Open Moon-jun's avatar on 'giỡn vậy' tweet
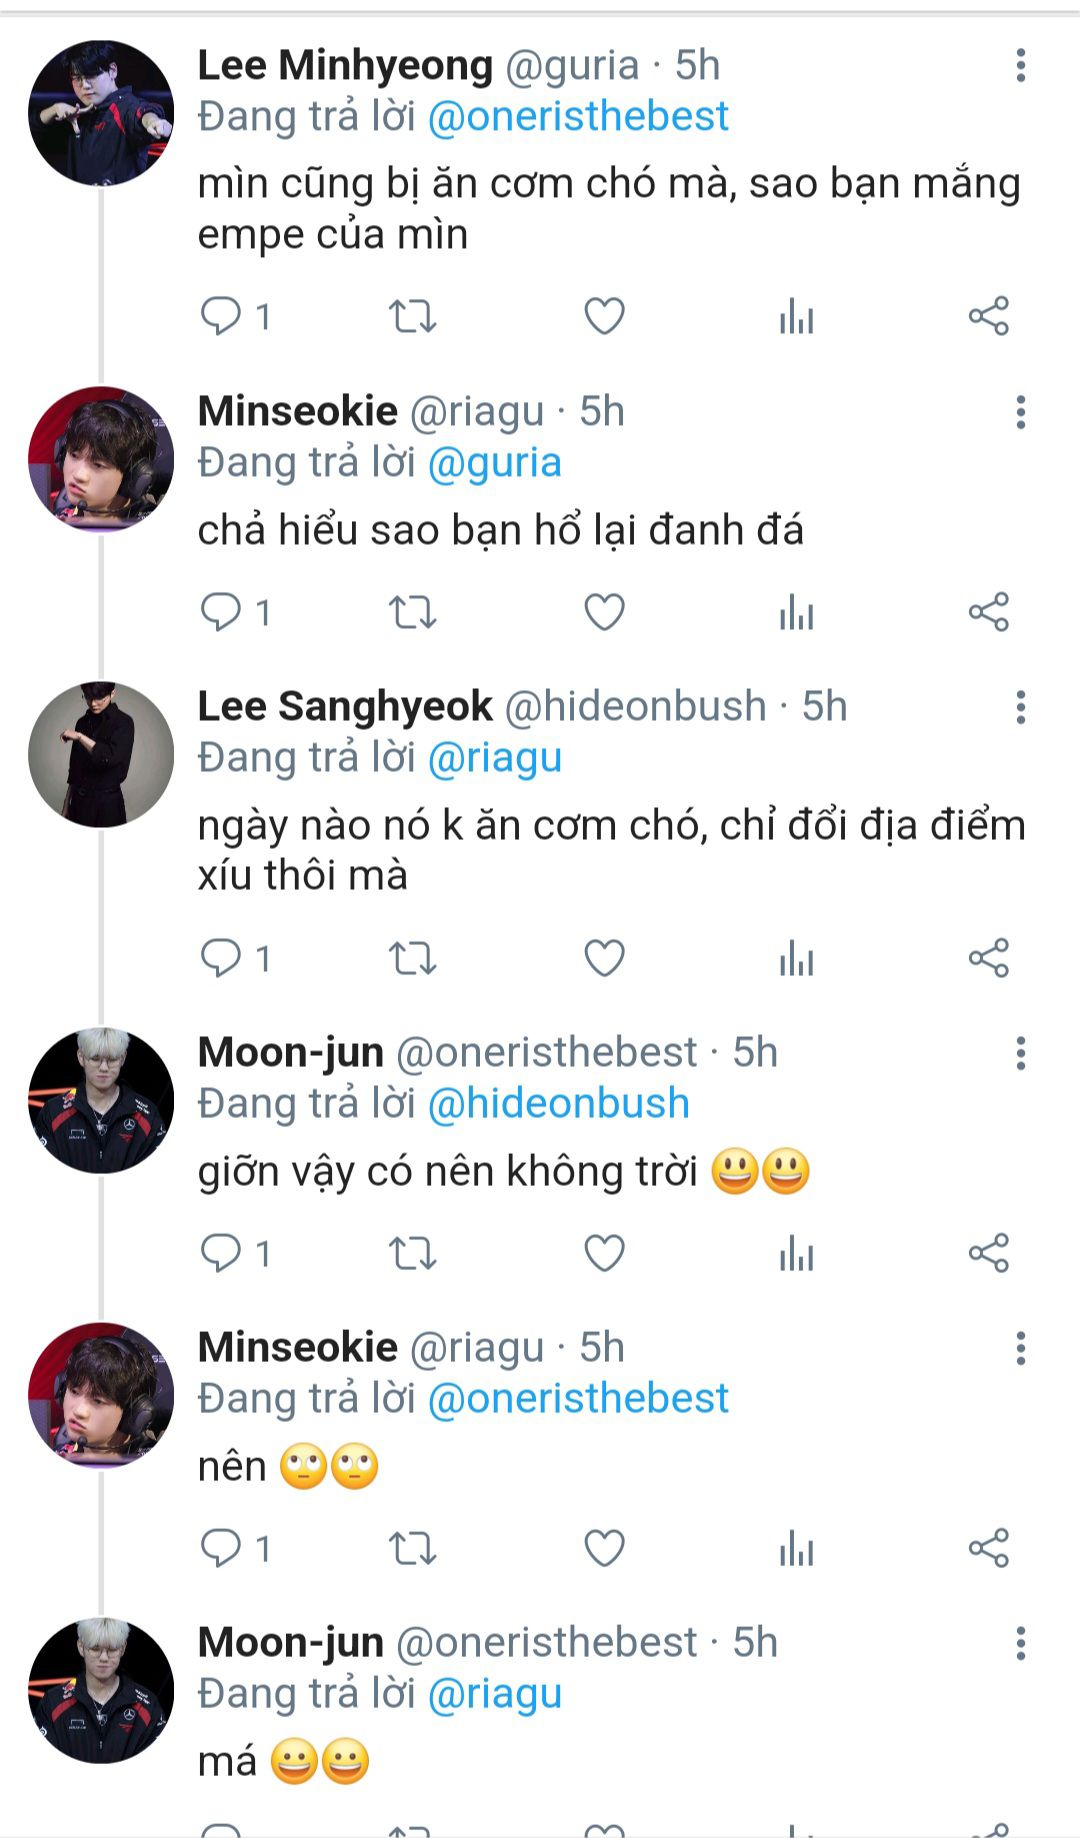Viewport: 1080px width, 1838px height. (101, 1100)
